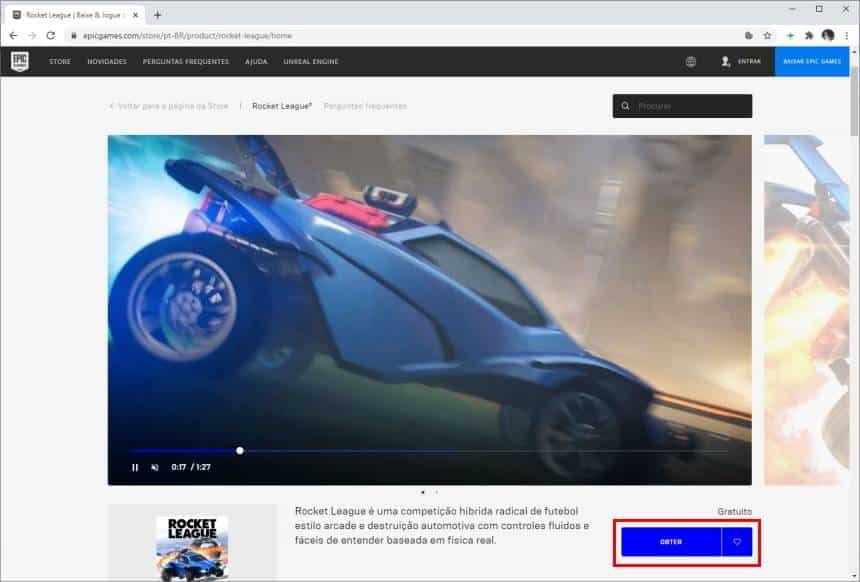
Task: Click the next slide preview image on the right
Action: coord(806,310)
